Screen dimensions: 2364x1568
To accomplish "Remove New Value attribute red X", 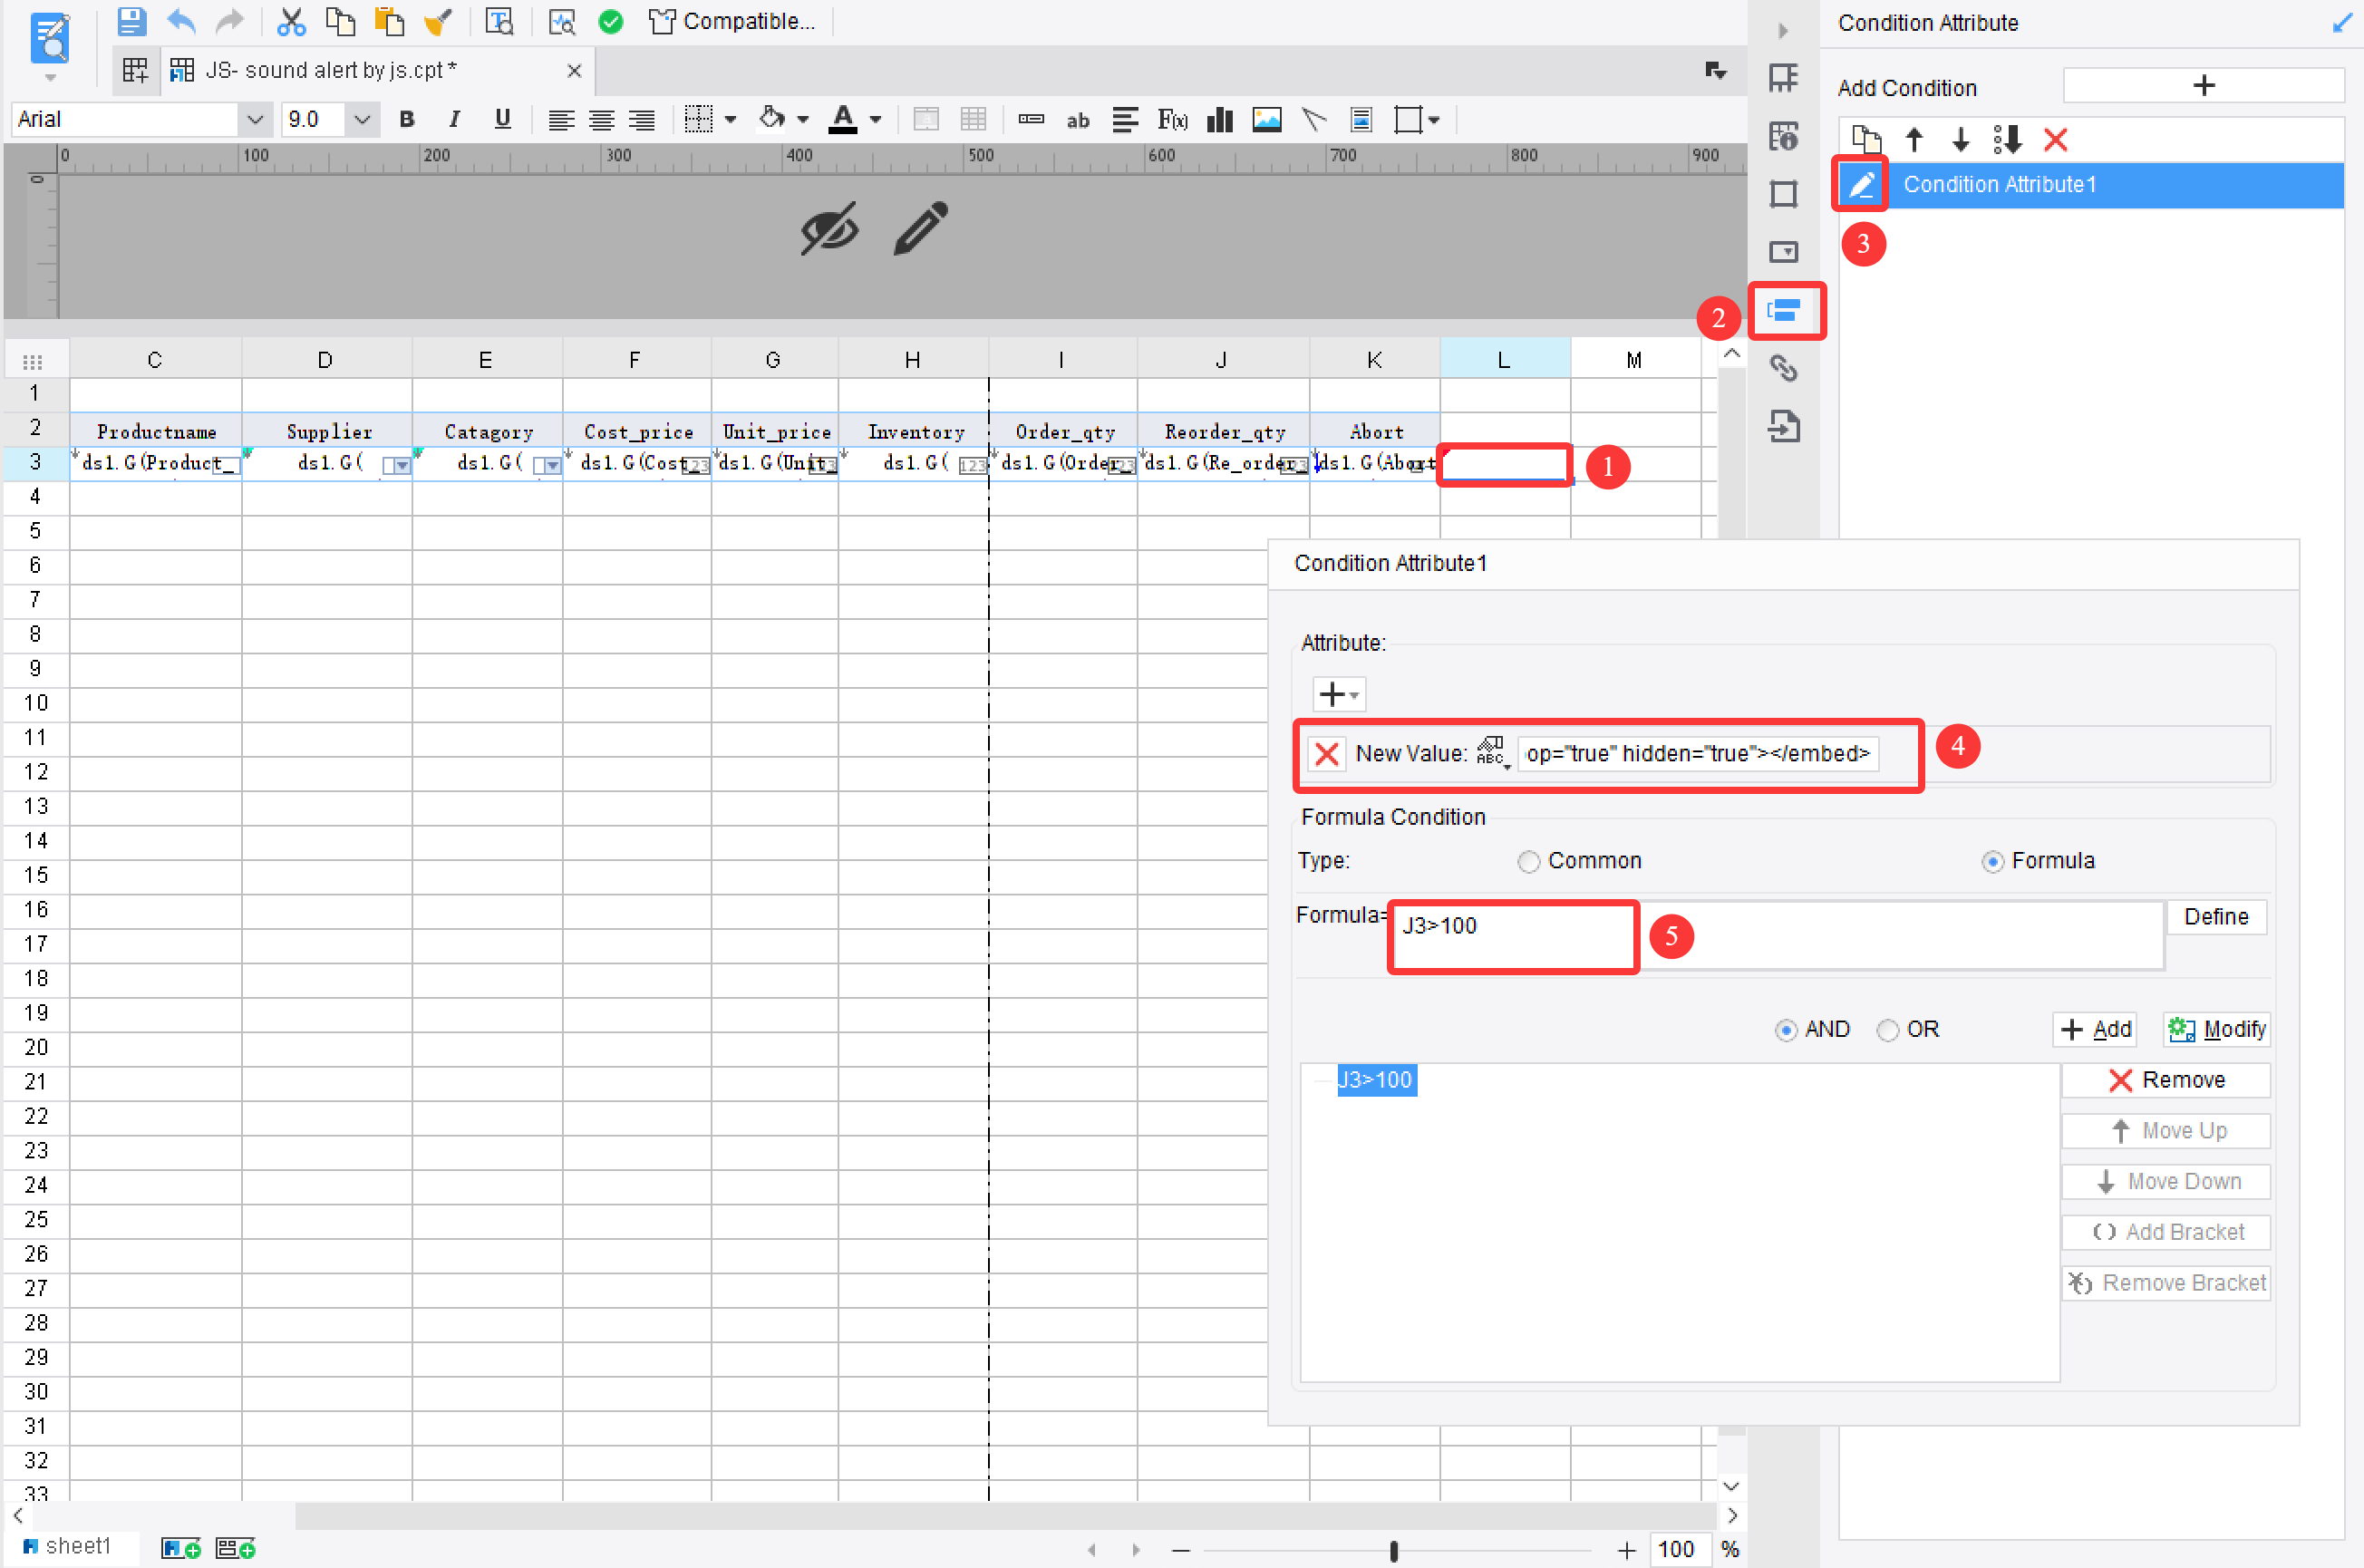I will [x=1326, y=754].
